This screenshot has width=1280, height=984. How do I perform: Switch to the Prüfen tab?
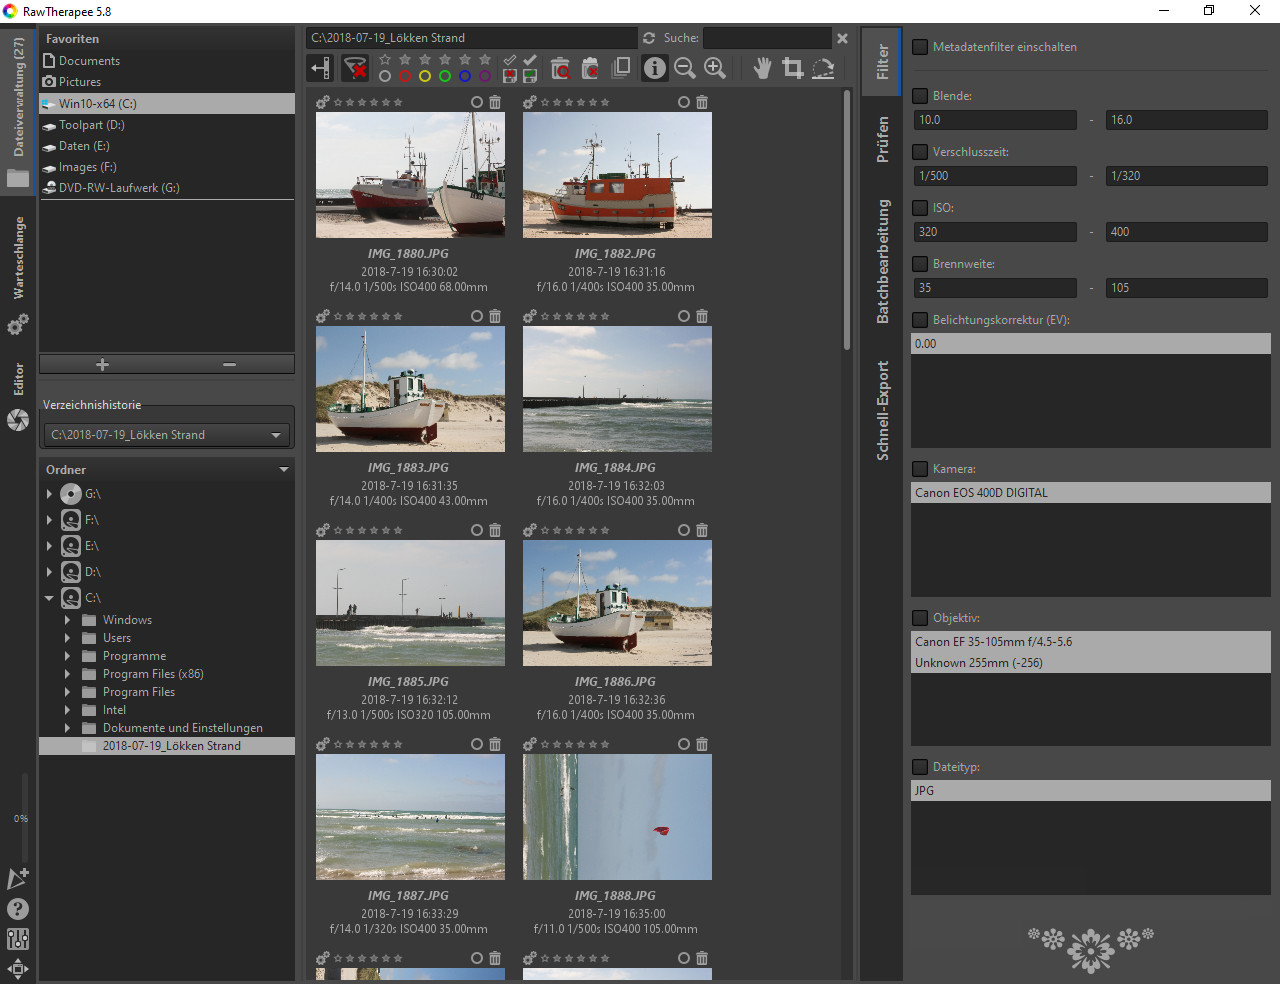point(882,139)
